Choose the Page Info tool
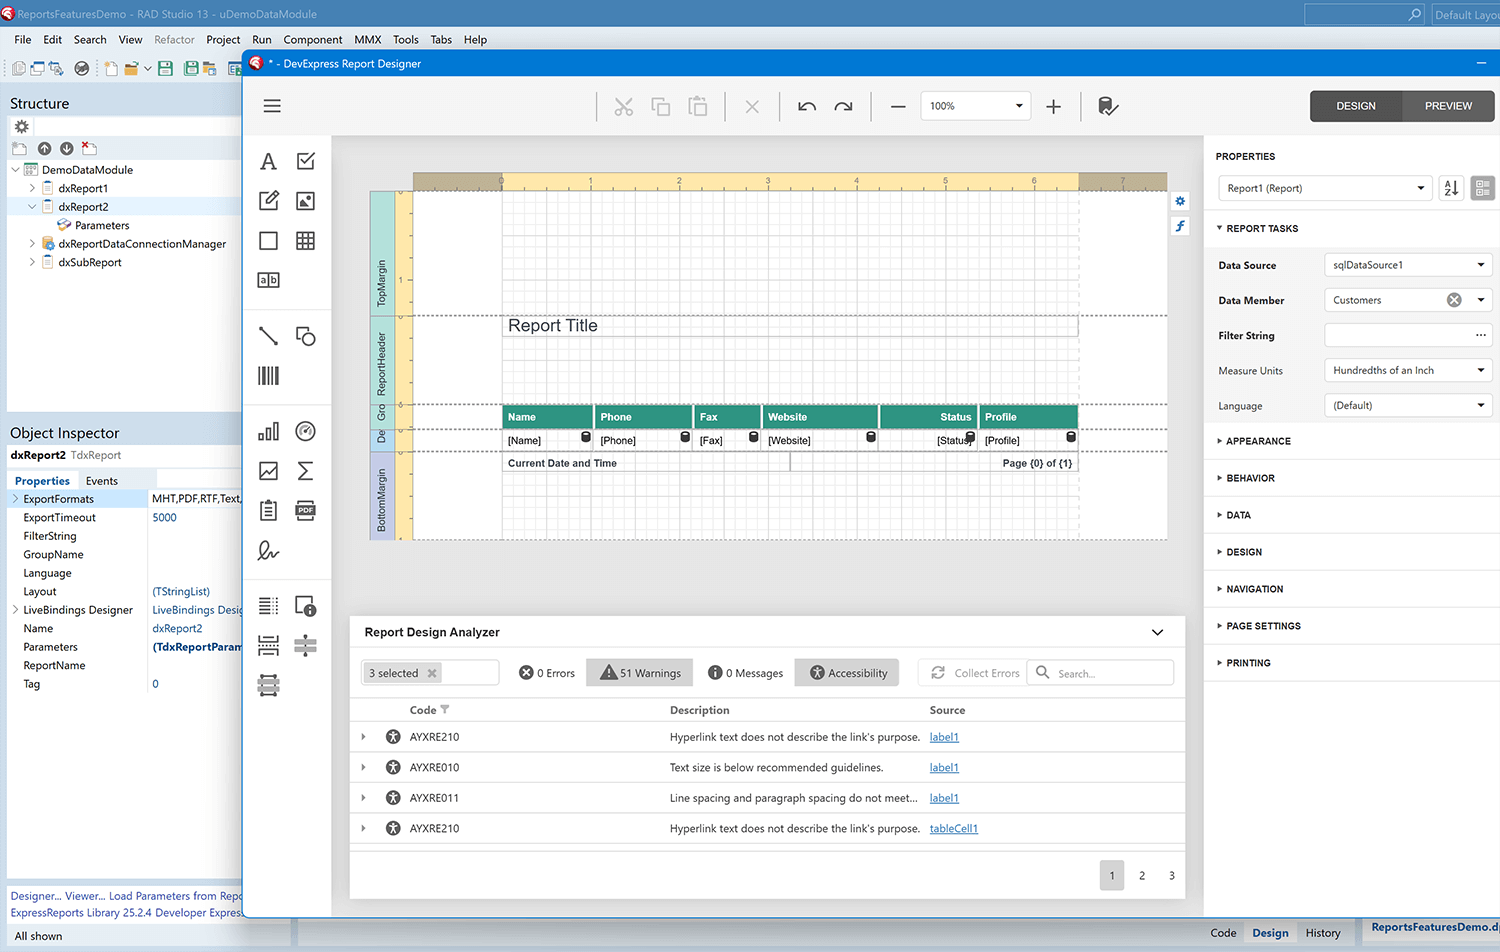The image size is (1500, 952). tap(306, 606)
